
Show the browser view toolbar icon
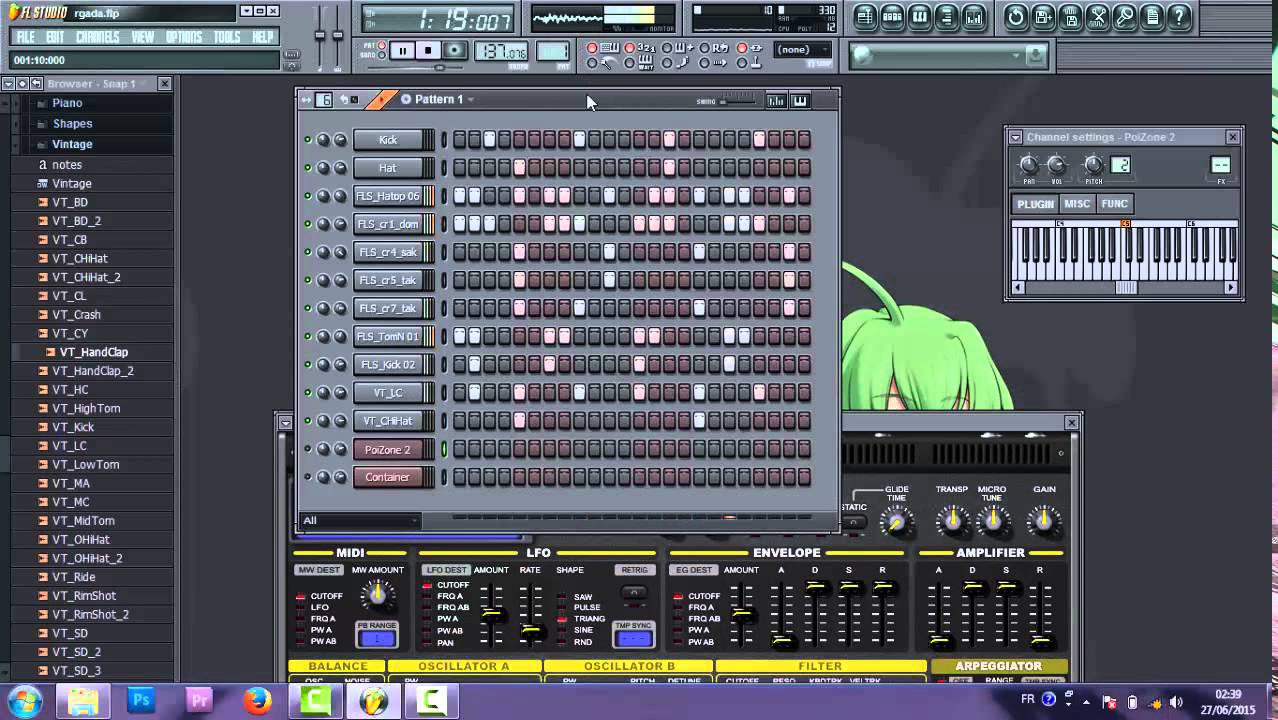[x=947, y=17]
